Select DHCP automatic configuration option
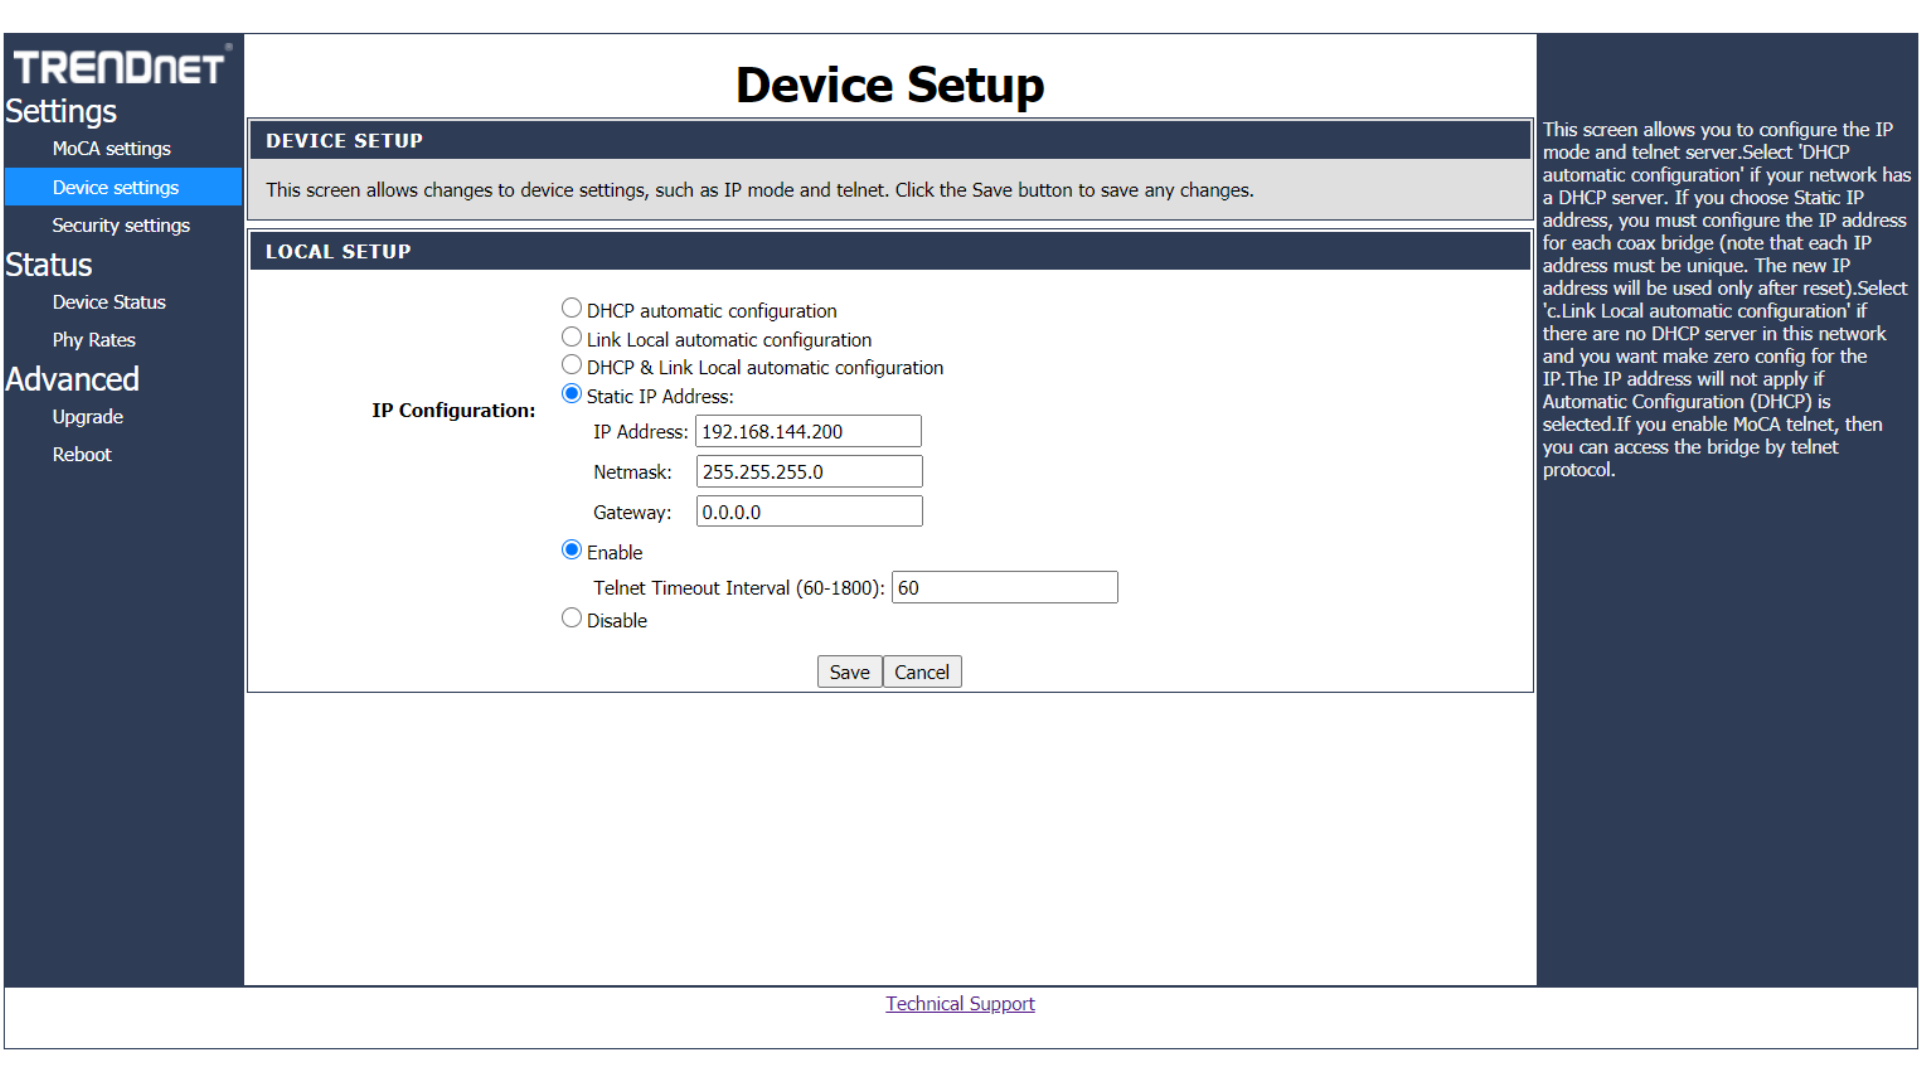Screen dimensions: 1920x1080 (571, 308)
